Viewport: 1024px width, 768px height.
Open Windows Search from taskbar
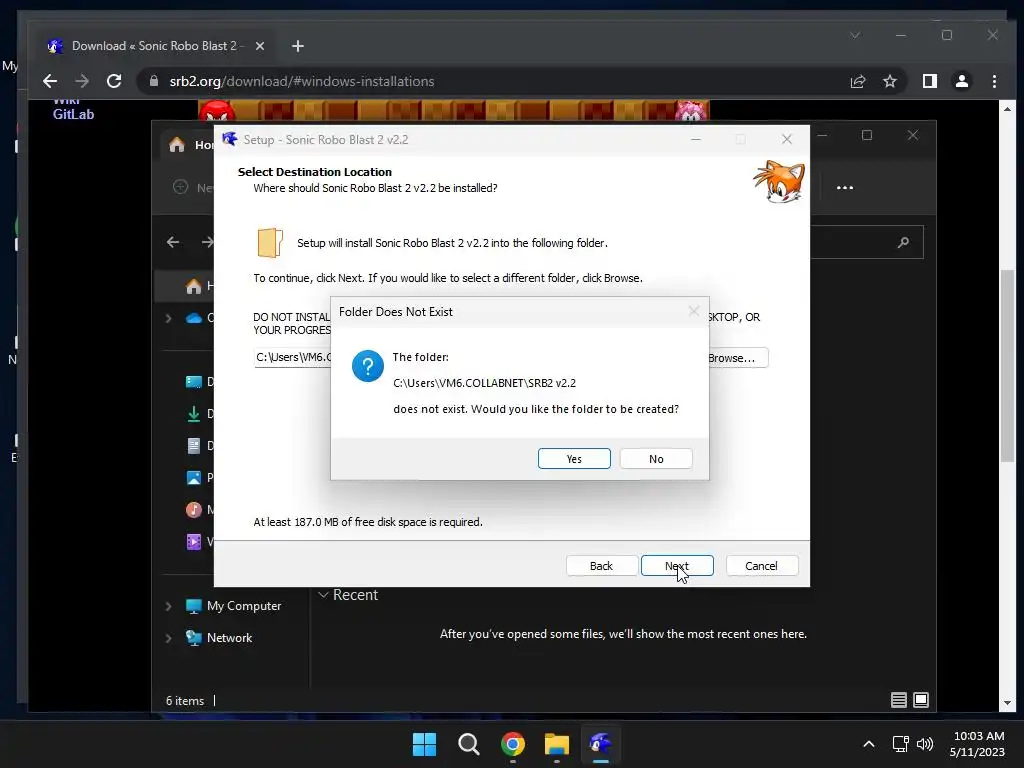point(468,744)
